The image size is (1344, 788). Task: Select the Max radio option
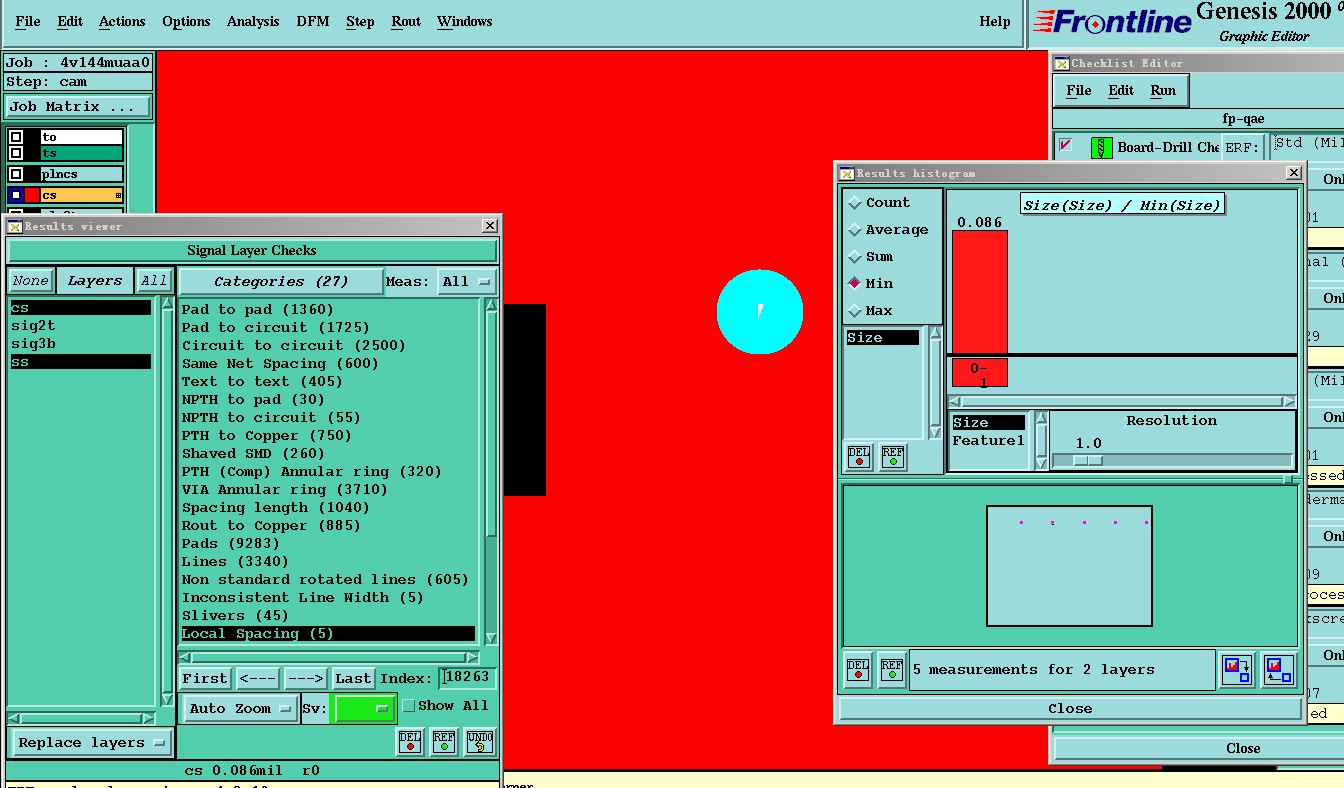tap(855, 311)
